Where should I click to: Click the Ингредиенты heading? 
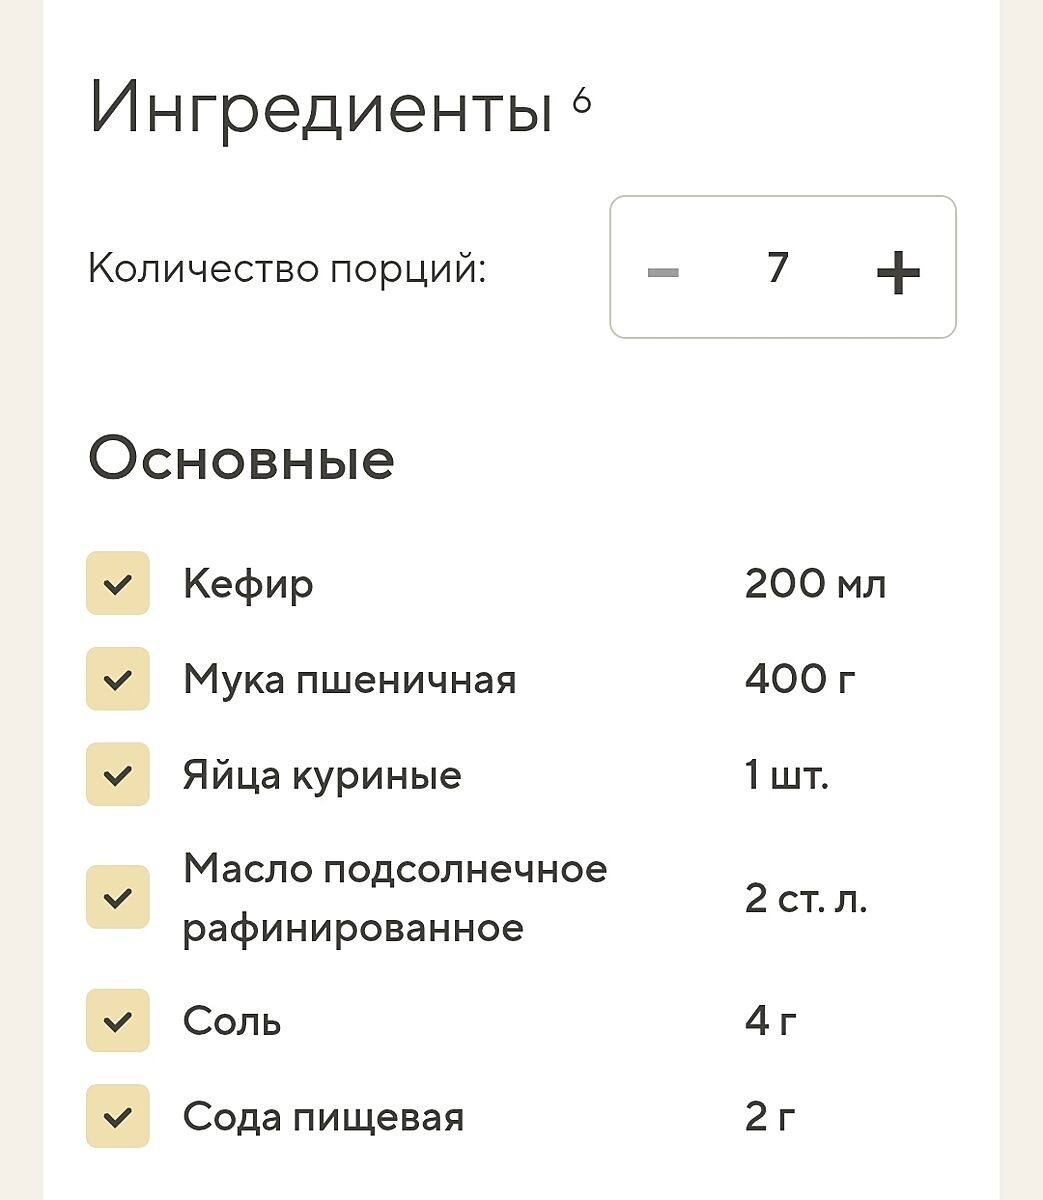[x=320, y=108]
